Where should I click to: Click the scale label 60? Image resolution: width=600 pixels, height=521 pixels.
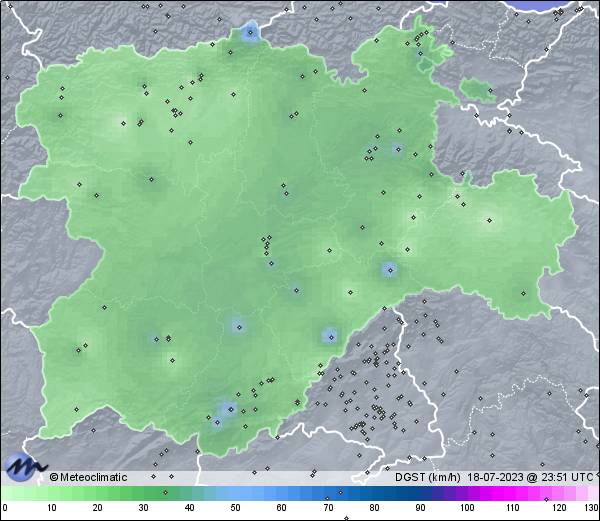tap(282, 508)
